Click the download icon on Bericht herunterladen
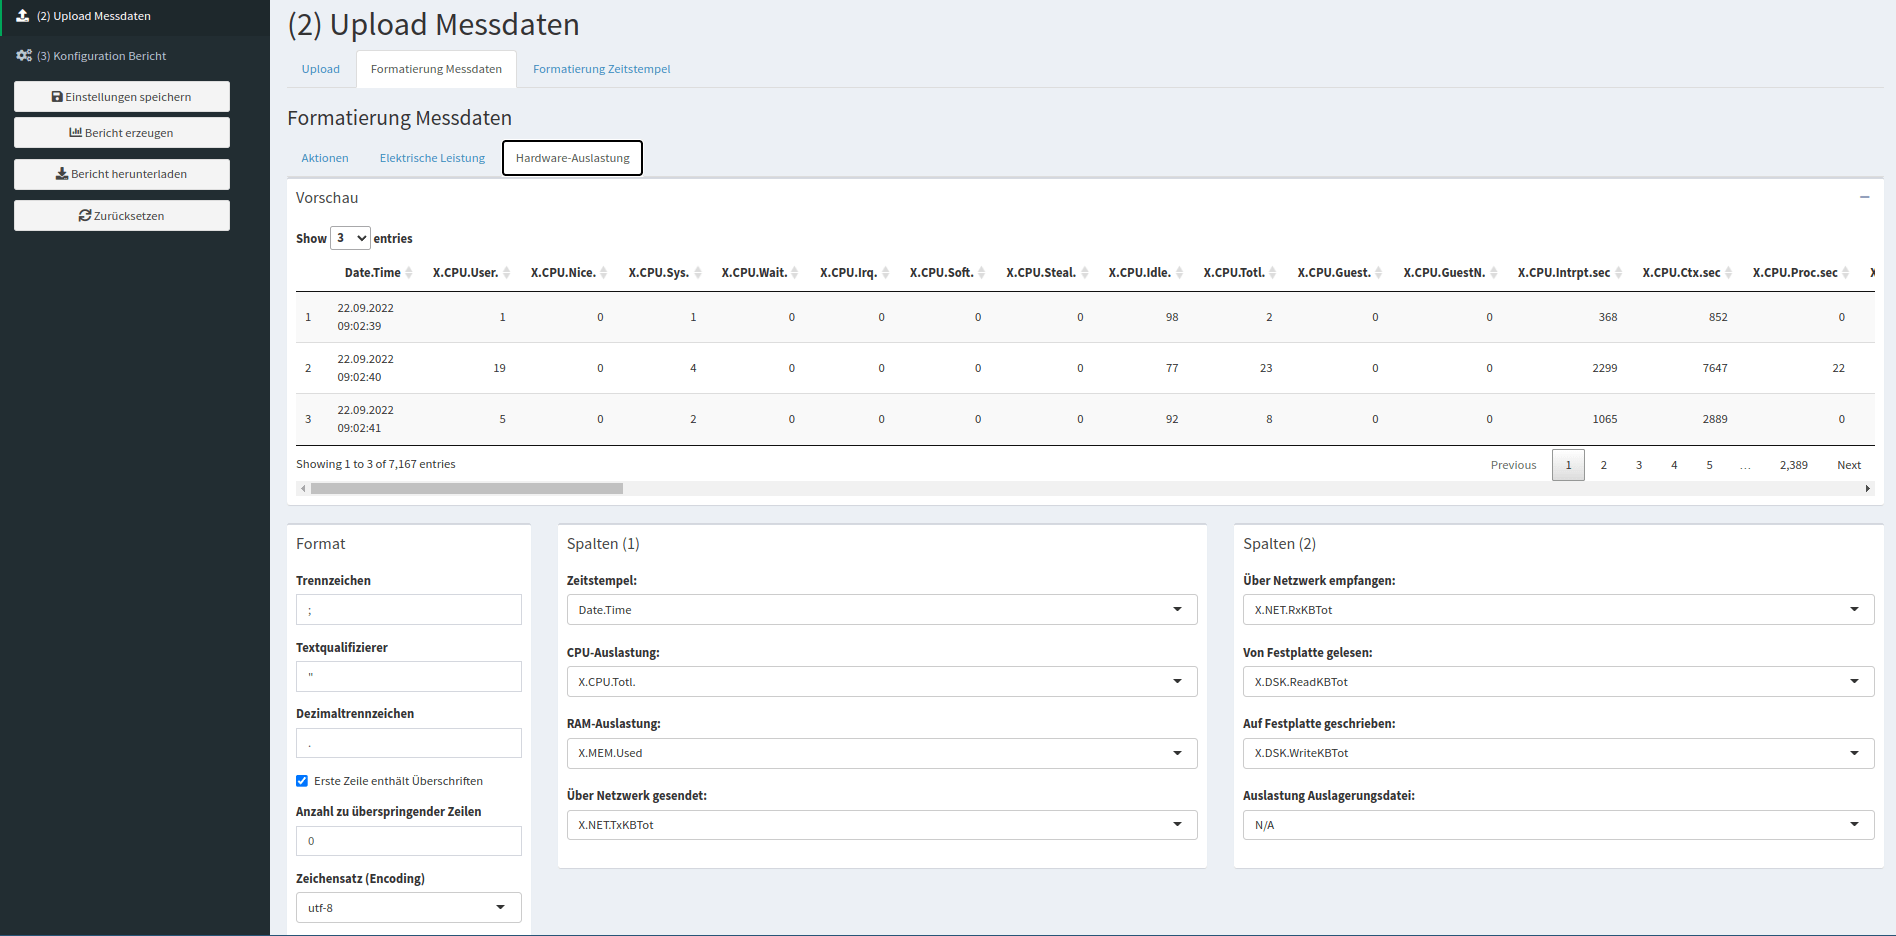1896x936 pixels. 61,173
